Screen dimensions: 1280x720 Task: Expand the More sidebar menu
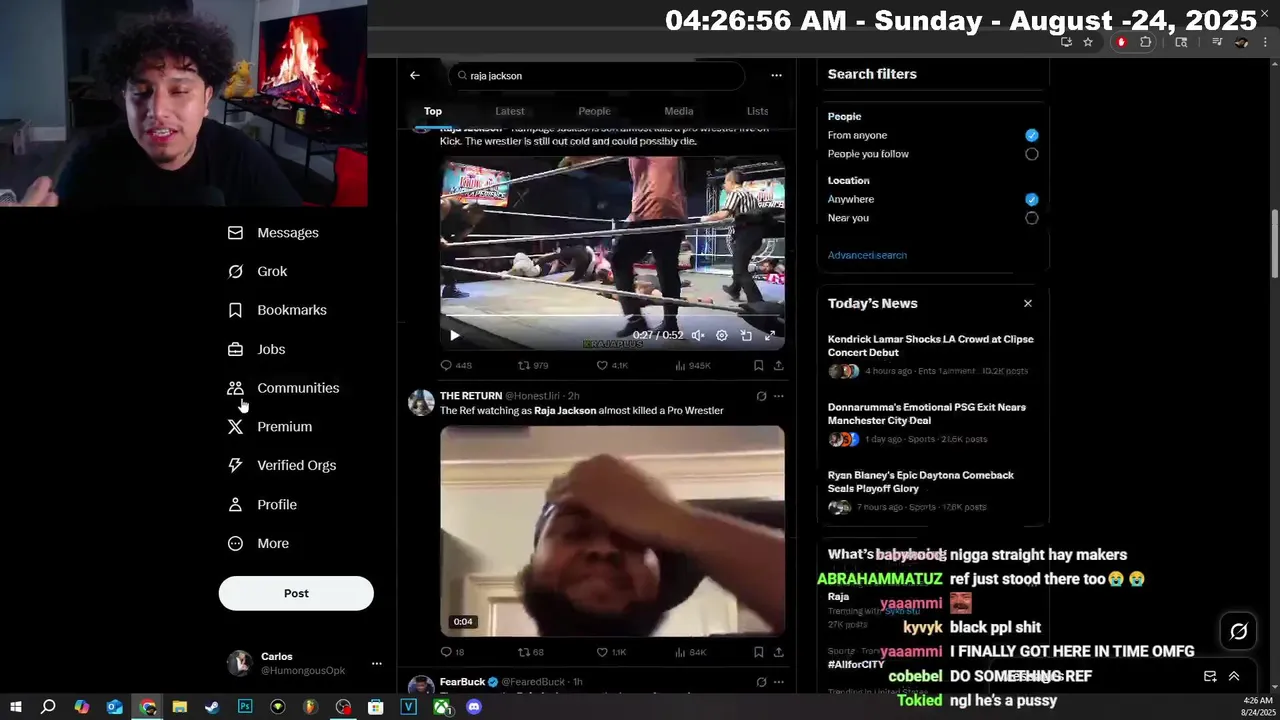(258, 544)
